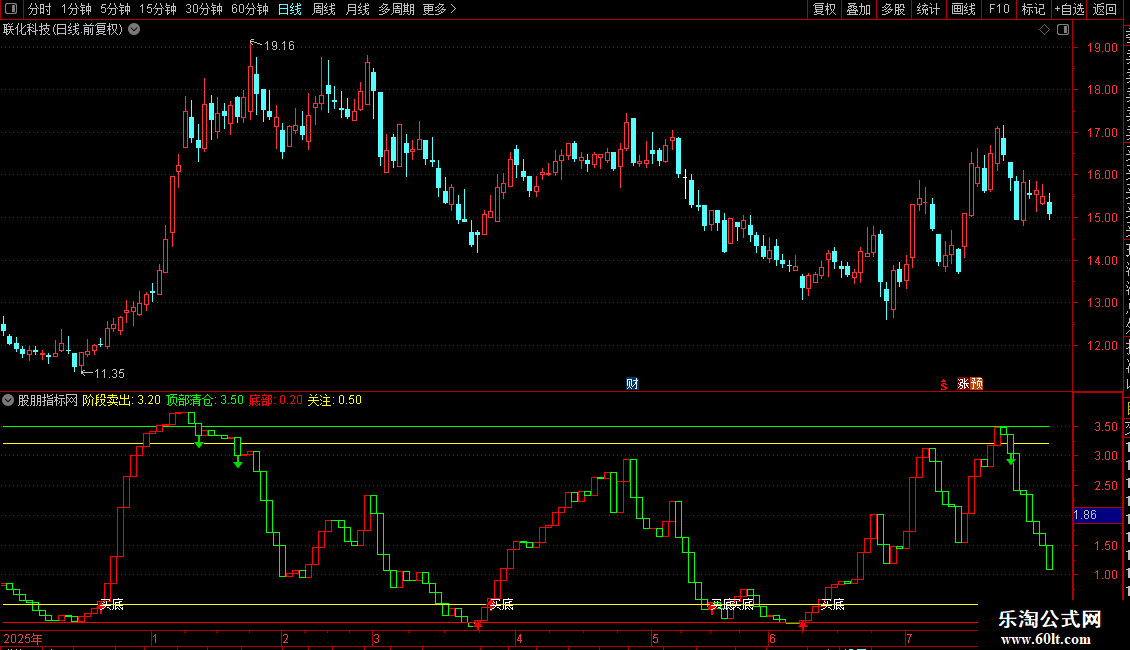Click 3.50 on indicator axis
Image resolution: width=1130 pixels, height=650 pixels.
point(1105,427)
